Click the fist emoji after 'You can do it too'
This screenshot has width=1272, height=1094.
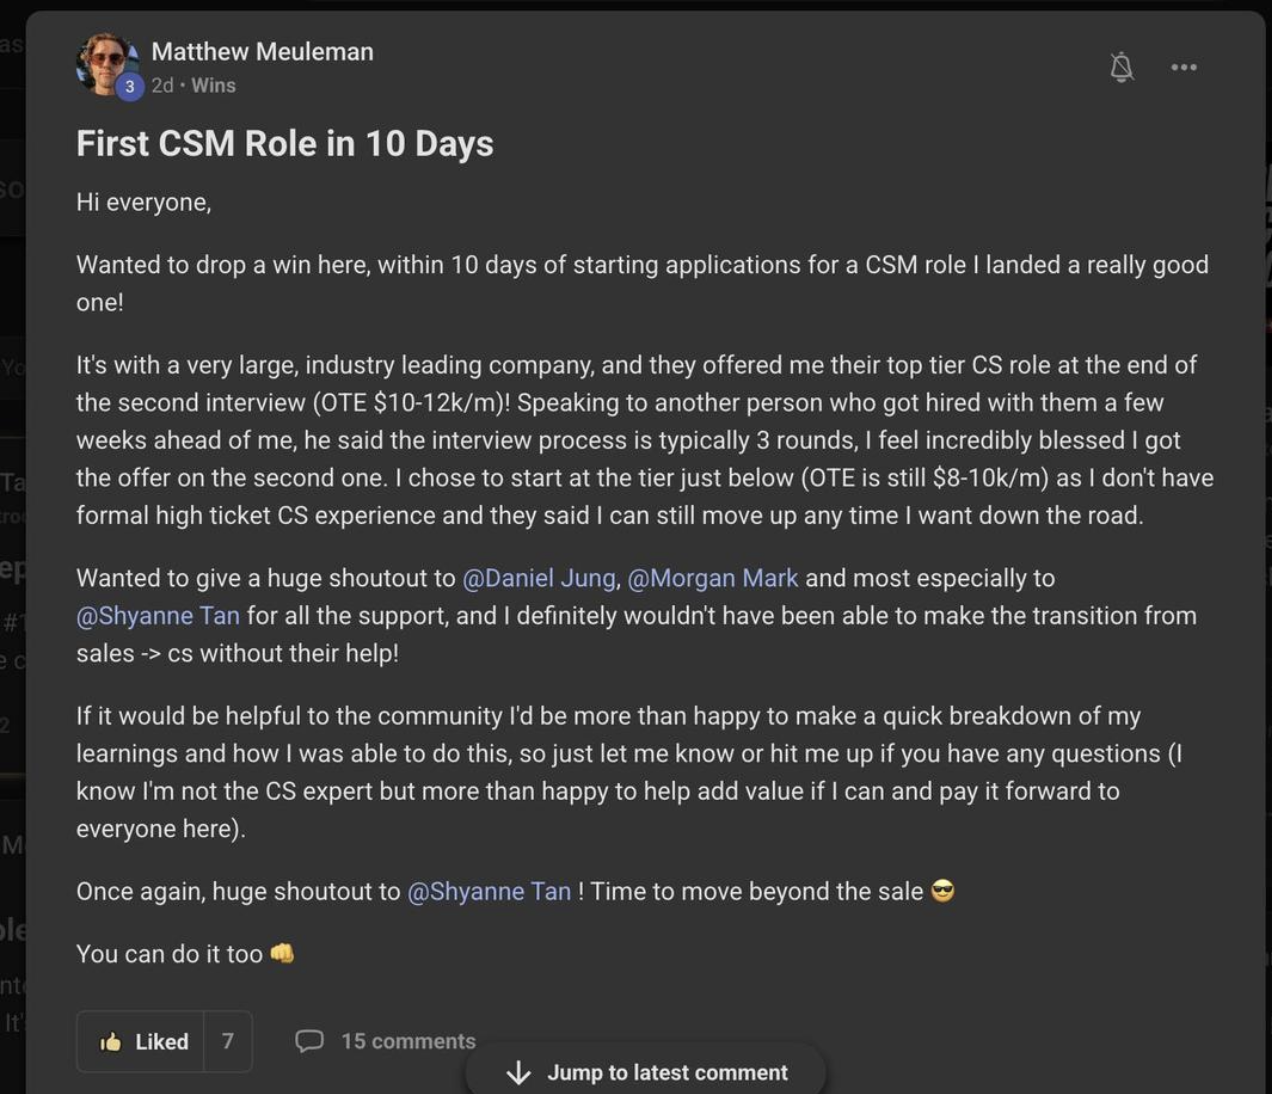[282, 954]
